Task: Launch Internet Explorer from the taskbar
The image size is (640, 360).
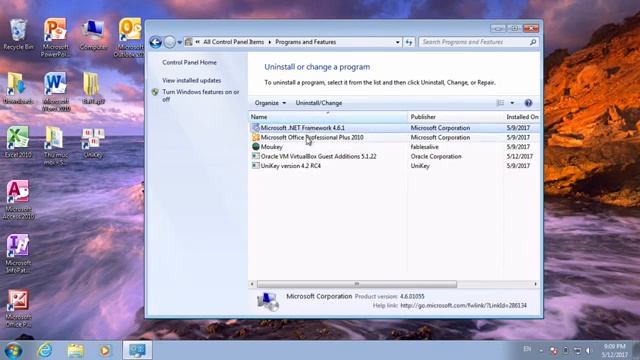Action: (44, 351)
